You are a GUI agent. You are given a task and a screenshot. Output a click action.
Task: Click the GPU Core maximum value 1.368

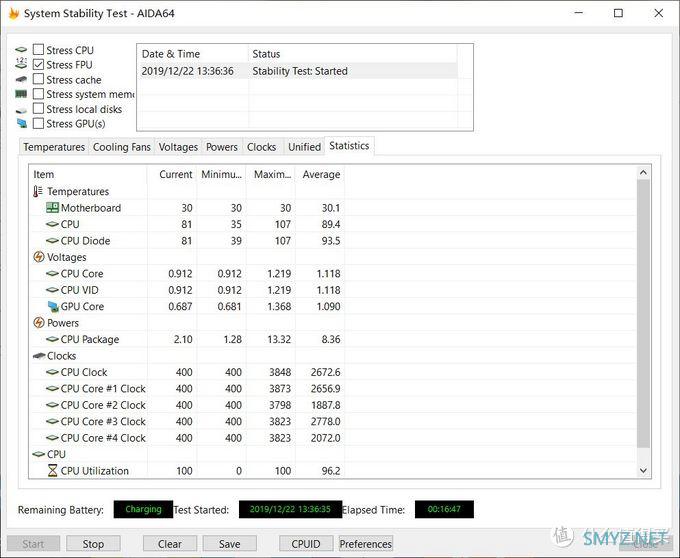(279, 307)
